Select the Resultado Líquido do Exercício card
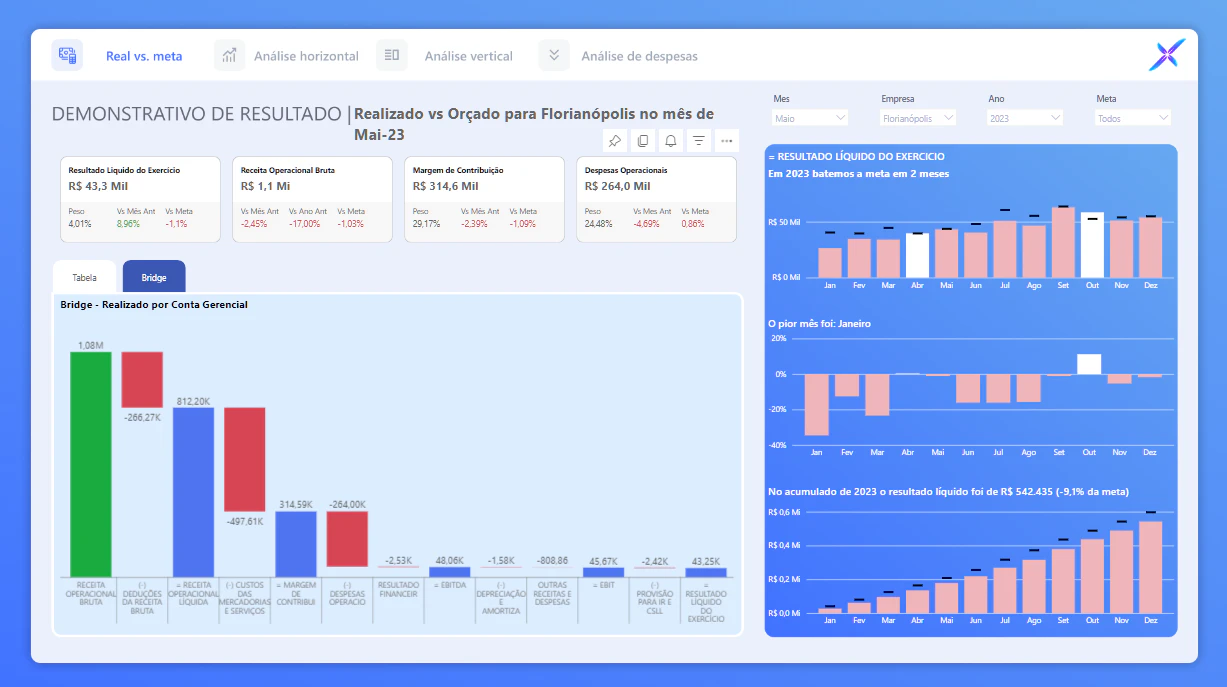Viewport: 1227px width, 687px height. click(140, 199)
